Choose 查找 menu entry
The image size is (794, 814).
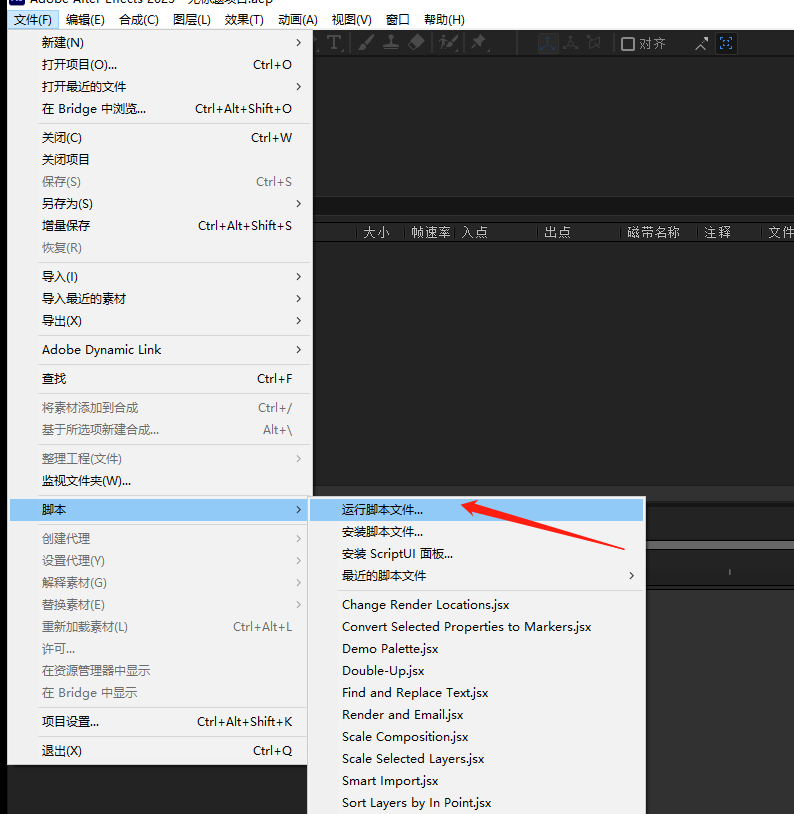pyautogui.click(x=160, y=378)
